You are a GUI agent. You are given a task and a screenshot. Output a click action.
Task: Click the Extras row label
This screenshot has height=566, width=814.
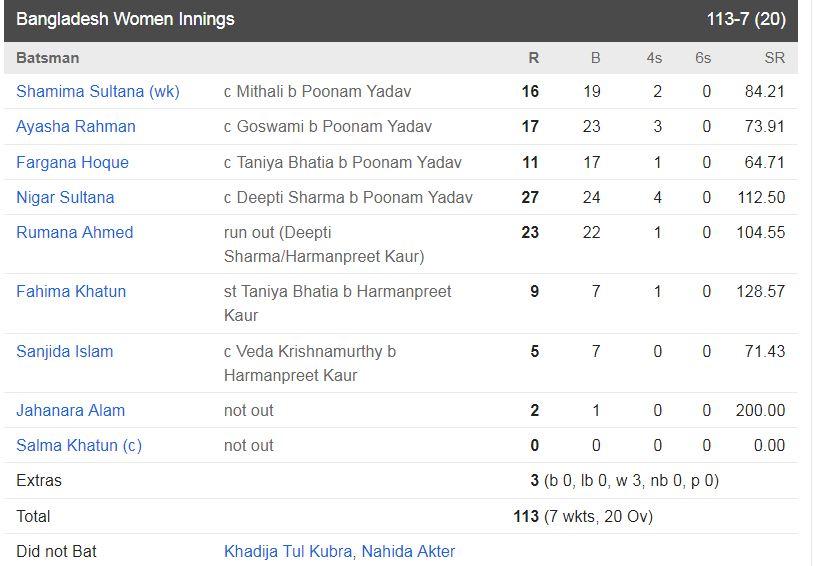point(39,480)
